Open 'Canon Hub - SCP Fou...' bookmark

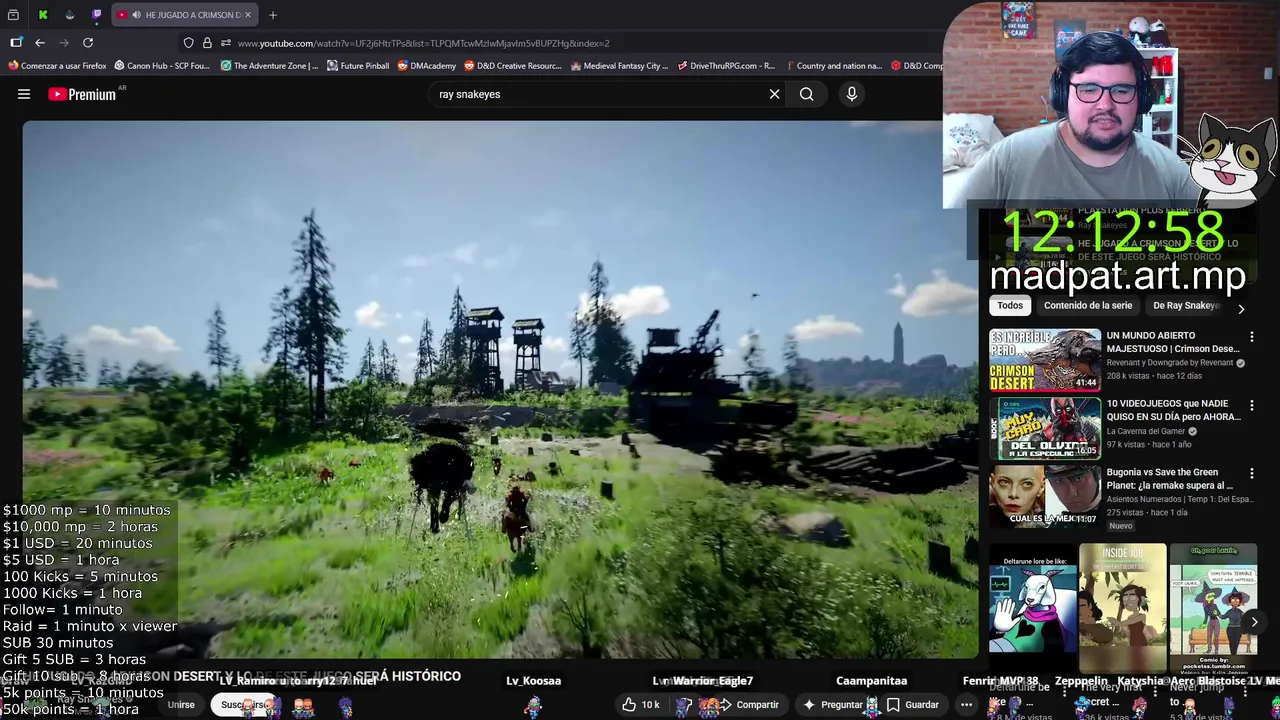point(162,66)
